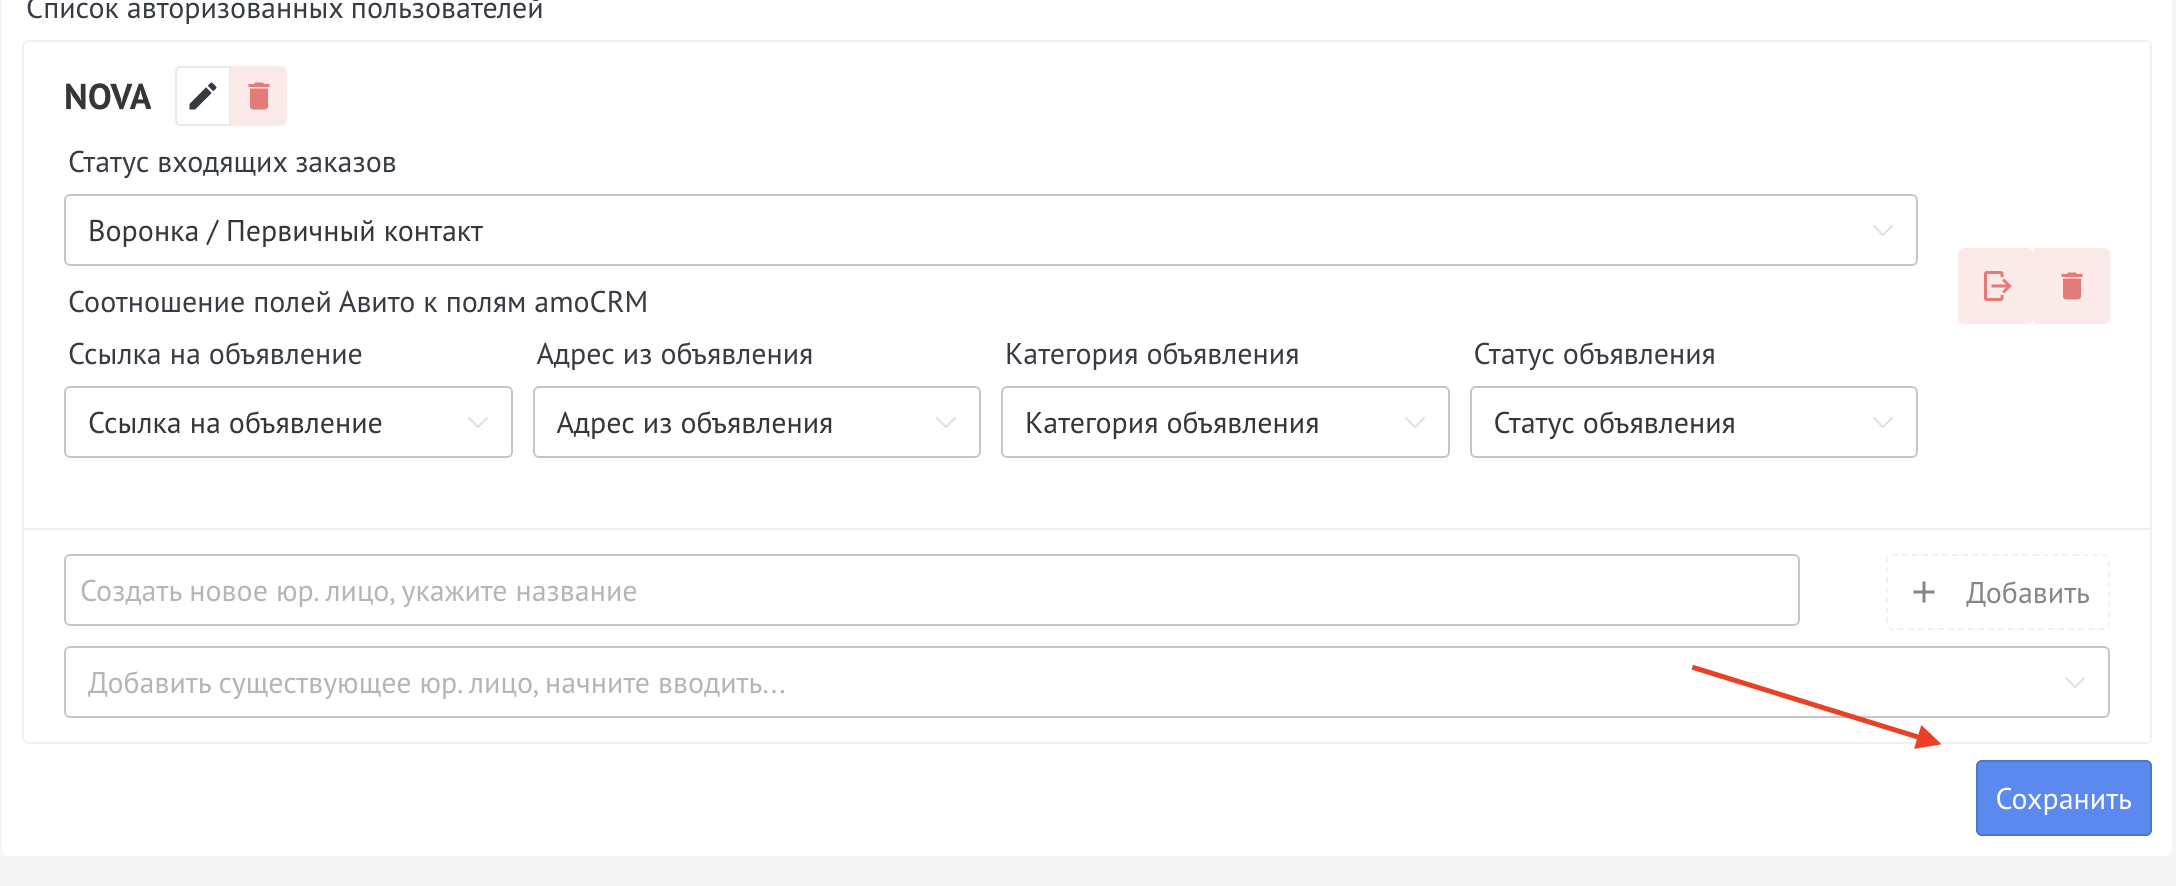Edit the NOVA name with pencil icon
The width and height of the screenshot is (2176, 886).
[x=203, y=96]
